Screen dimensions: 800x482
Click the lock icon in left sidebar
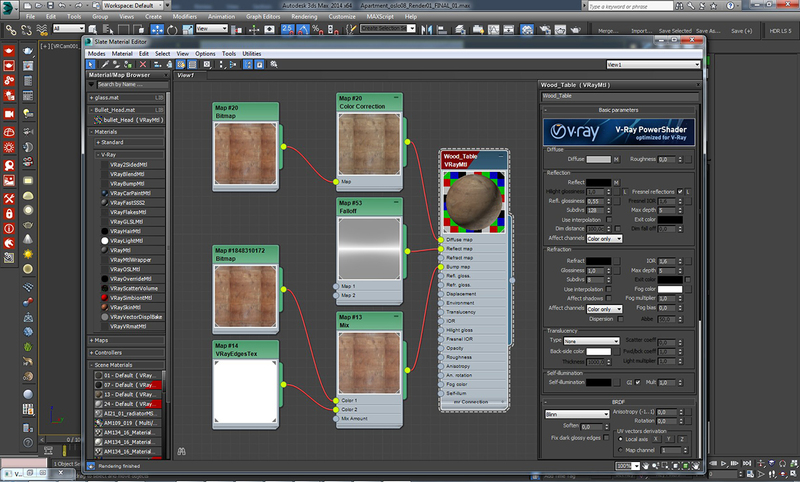click(9, 213)
